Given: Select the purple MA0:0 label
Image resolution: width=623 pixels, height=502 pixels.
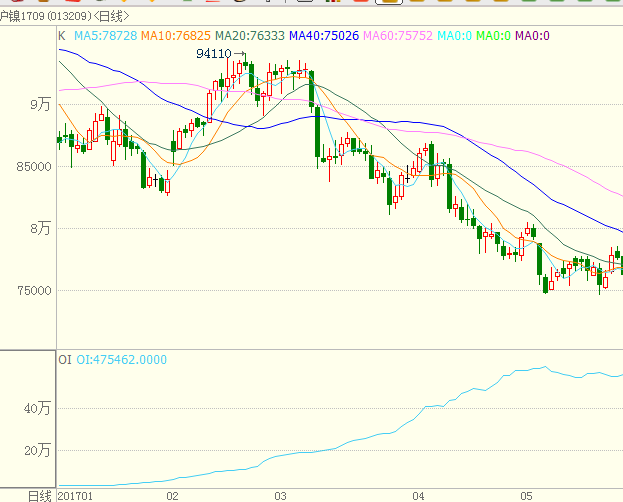Looking at the screenshot, I should click(532, 36).
